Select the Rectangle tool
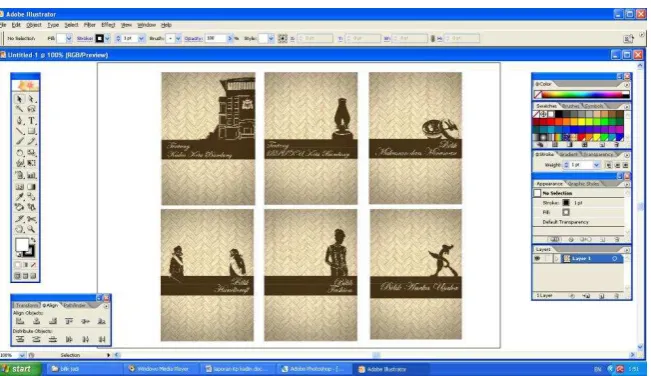 32,131
